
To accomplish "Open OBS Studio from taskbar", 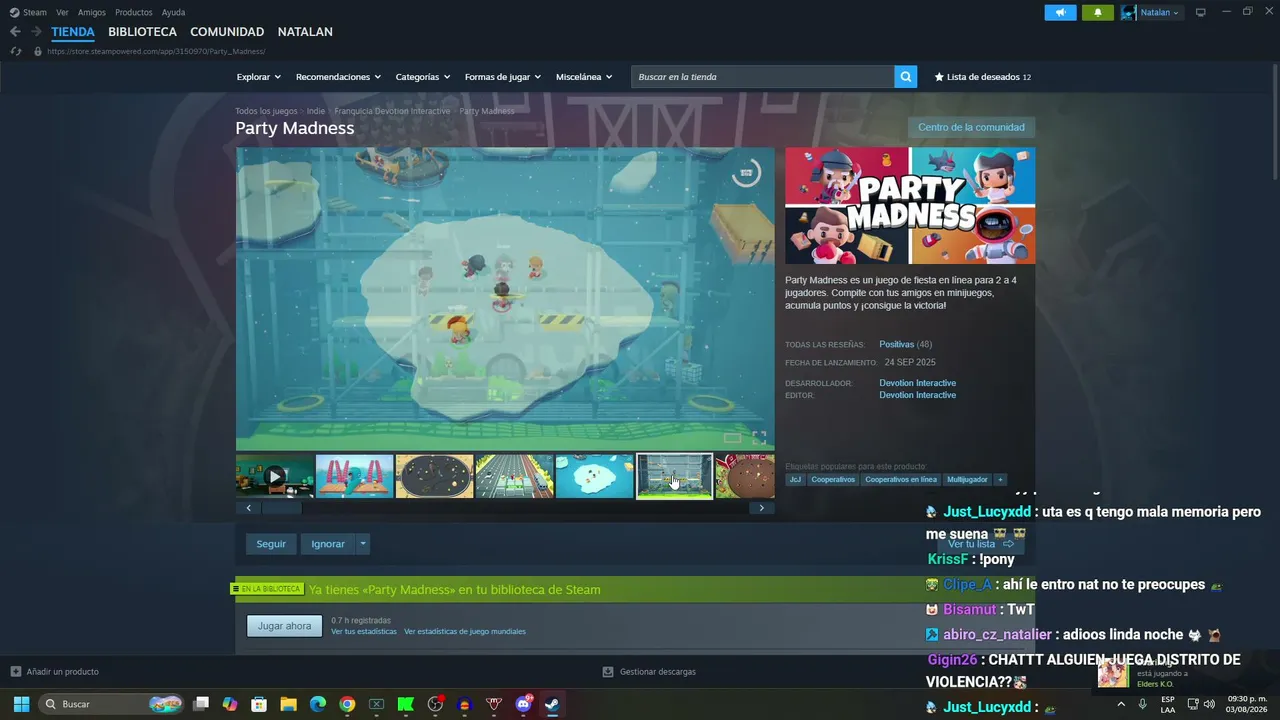I will click(x=435, y=704).
